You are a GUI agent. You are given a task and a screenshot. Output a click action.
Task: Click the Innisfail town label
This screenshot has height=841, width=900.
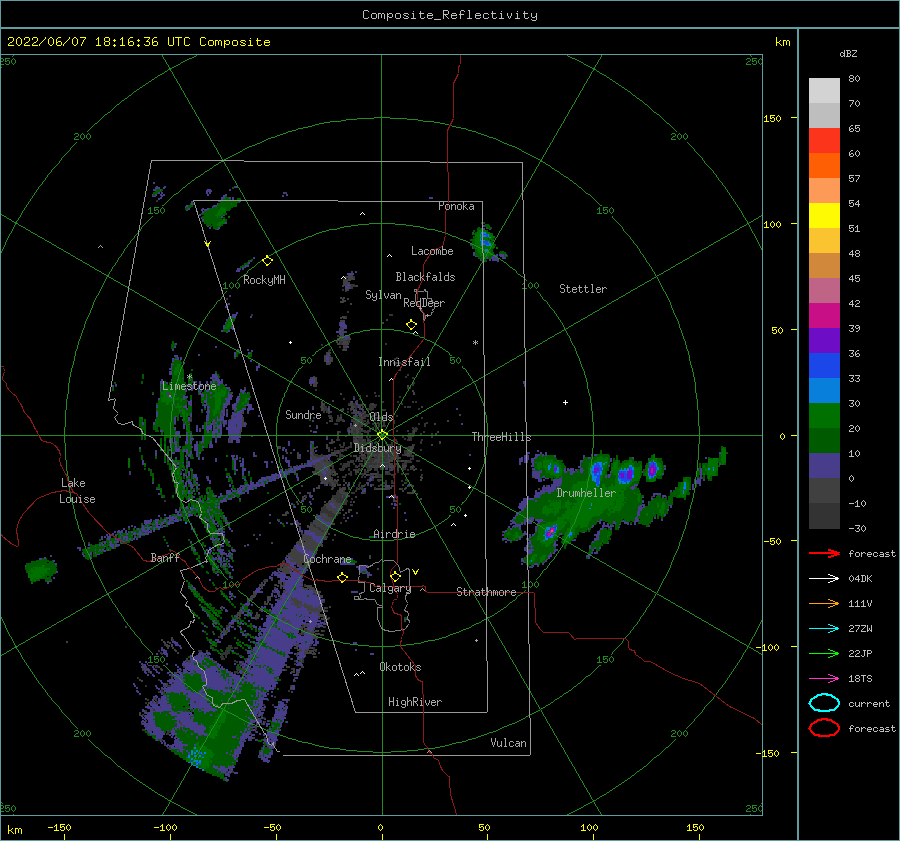pos(404,362)
